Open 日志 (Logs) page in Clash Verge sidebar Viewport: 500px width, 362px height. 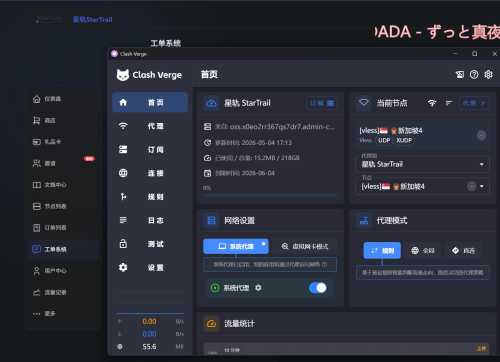coord(150,220)
